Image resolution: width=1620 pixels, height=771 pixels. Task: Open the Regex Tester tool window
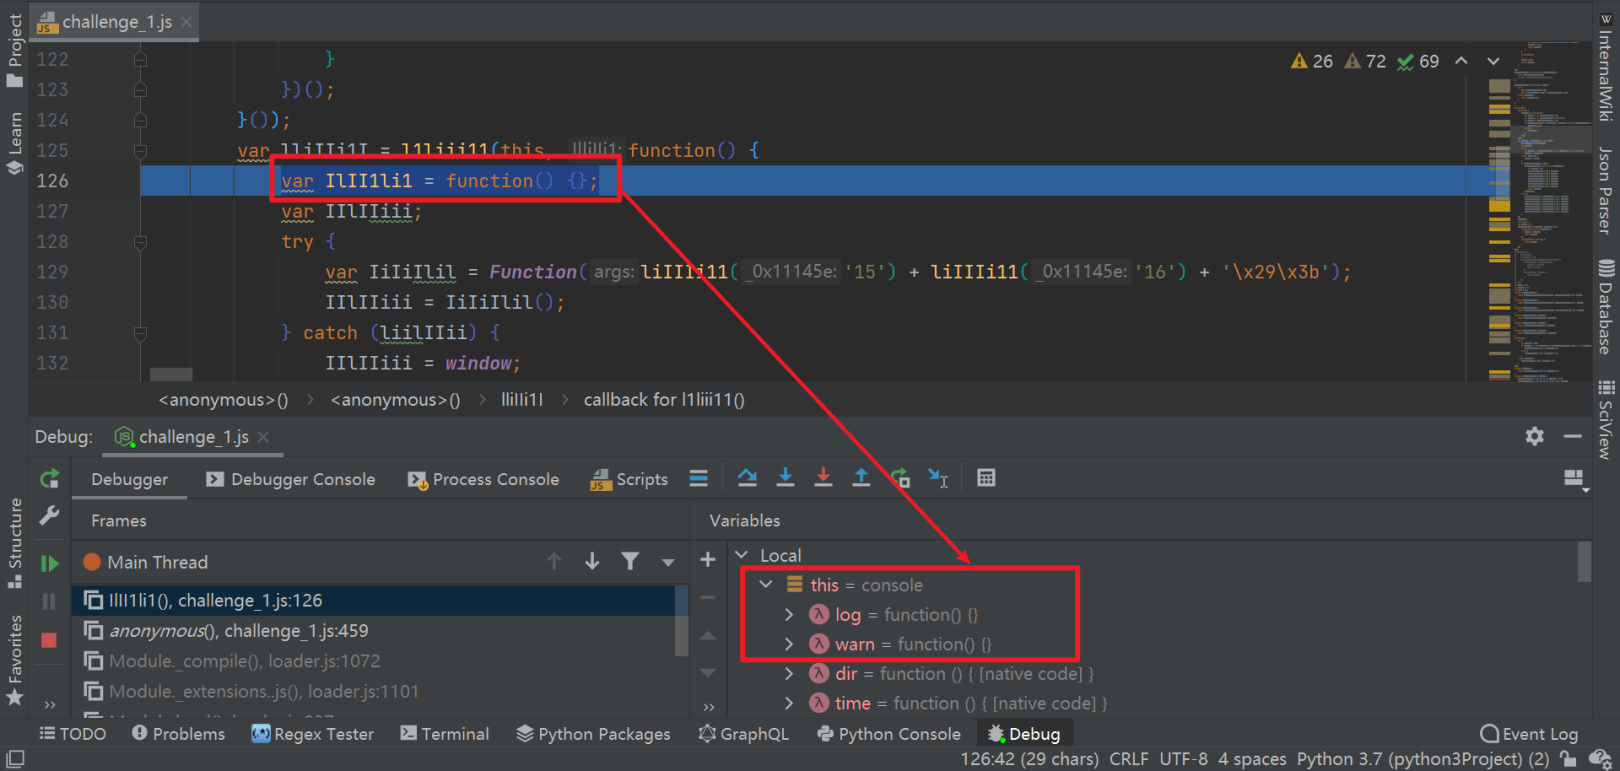tap(312, 733)
